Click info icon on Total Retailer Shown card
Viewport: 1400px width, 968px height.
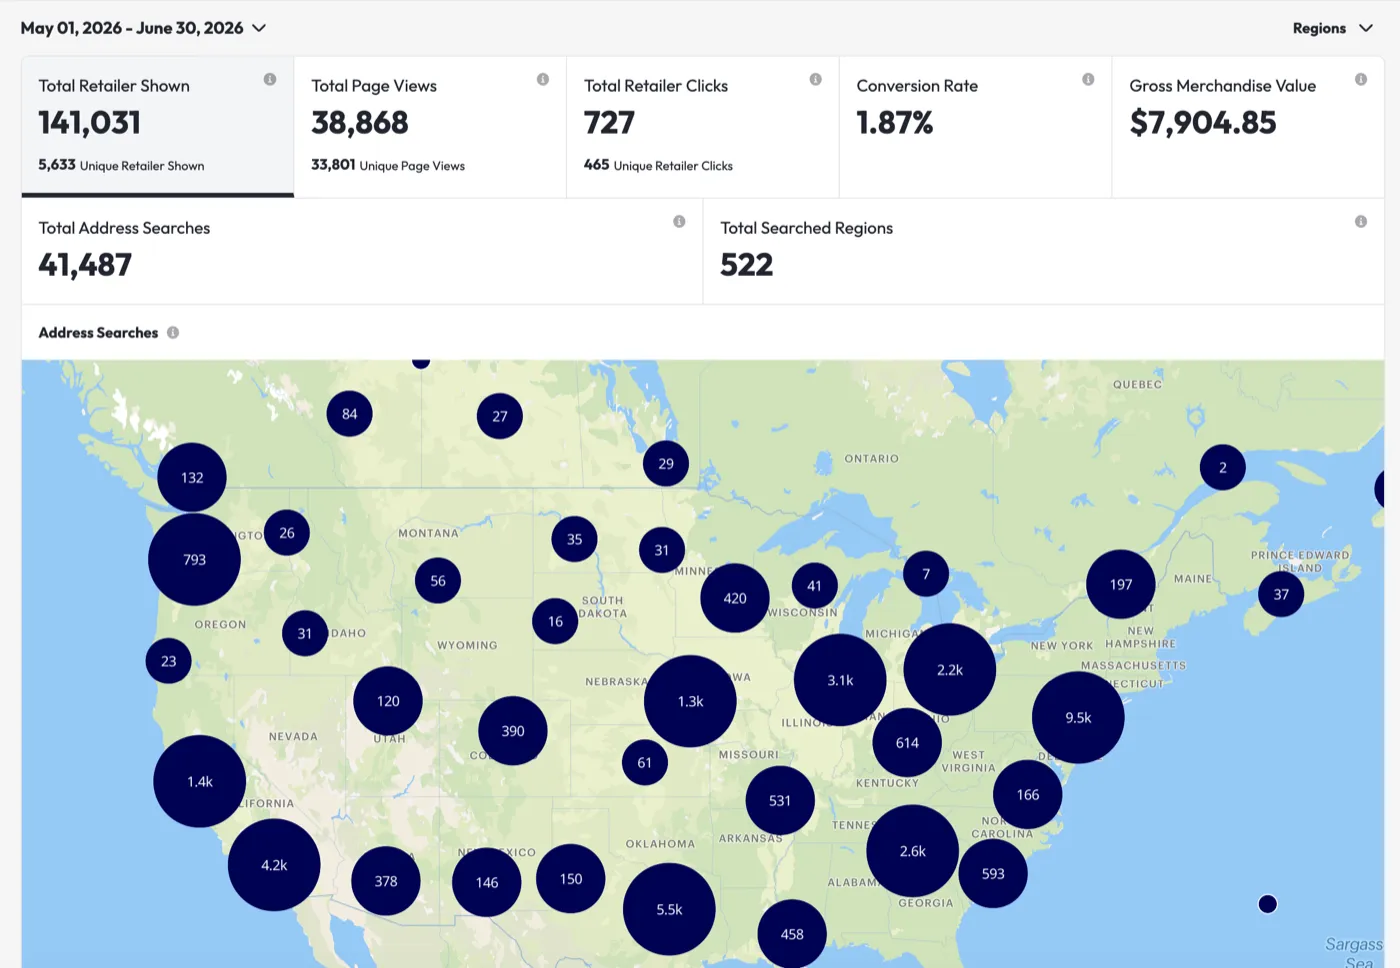coord(270,79)
